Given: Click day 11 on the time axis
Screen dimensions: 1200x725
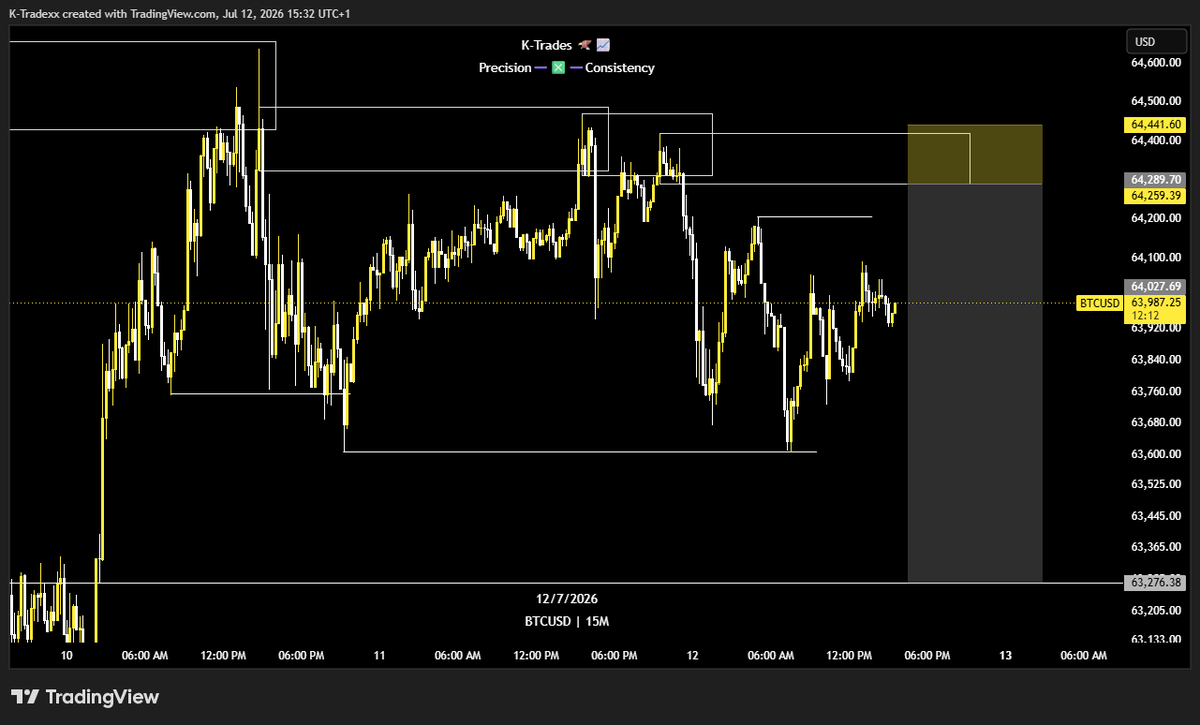Looking at the screenshot, I should (x=379, y=656).
